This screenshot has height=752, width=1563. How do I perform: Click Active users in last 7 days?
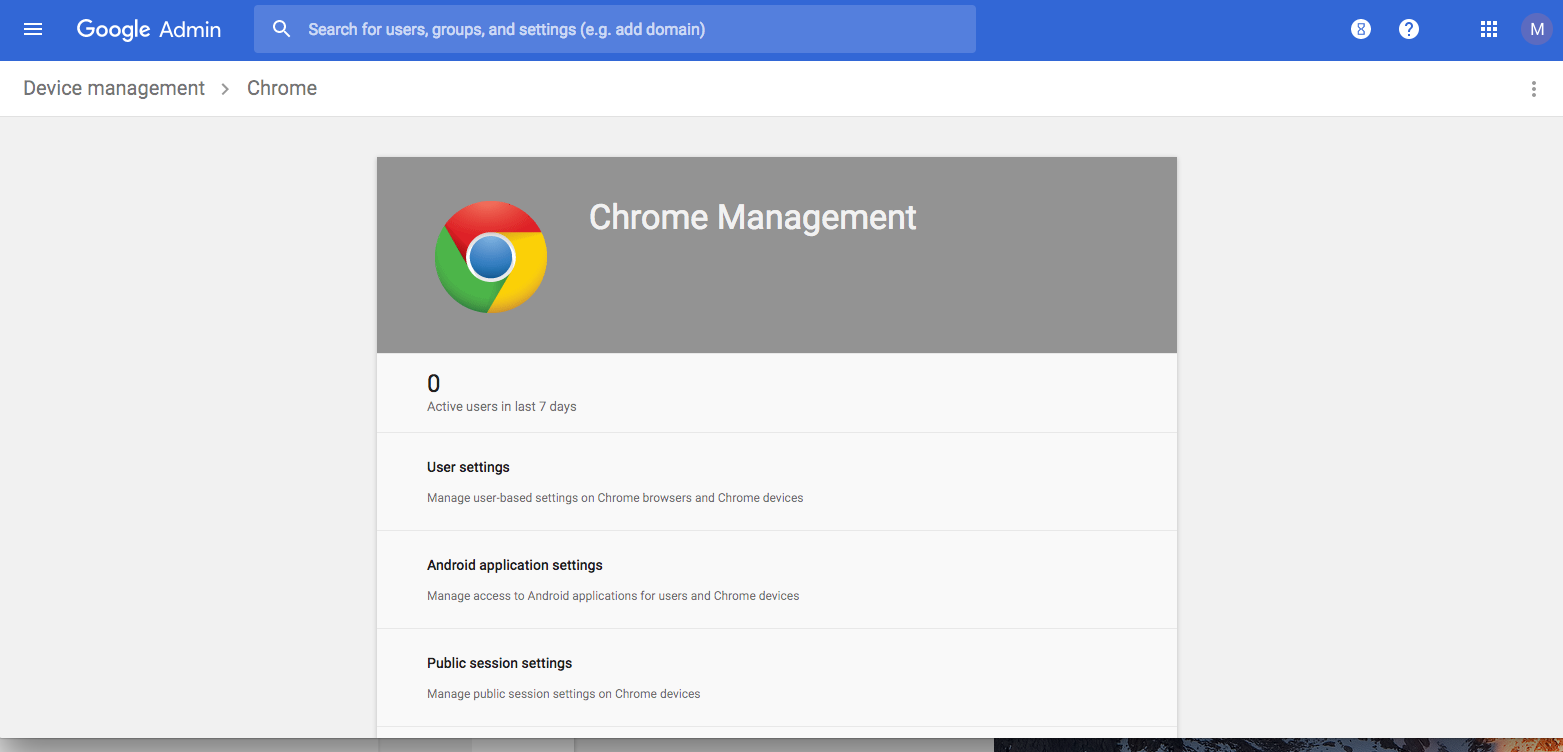502,407
